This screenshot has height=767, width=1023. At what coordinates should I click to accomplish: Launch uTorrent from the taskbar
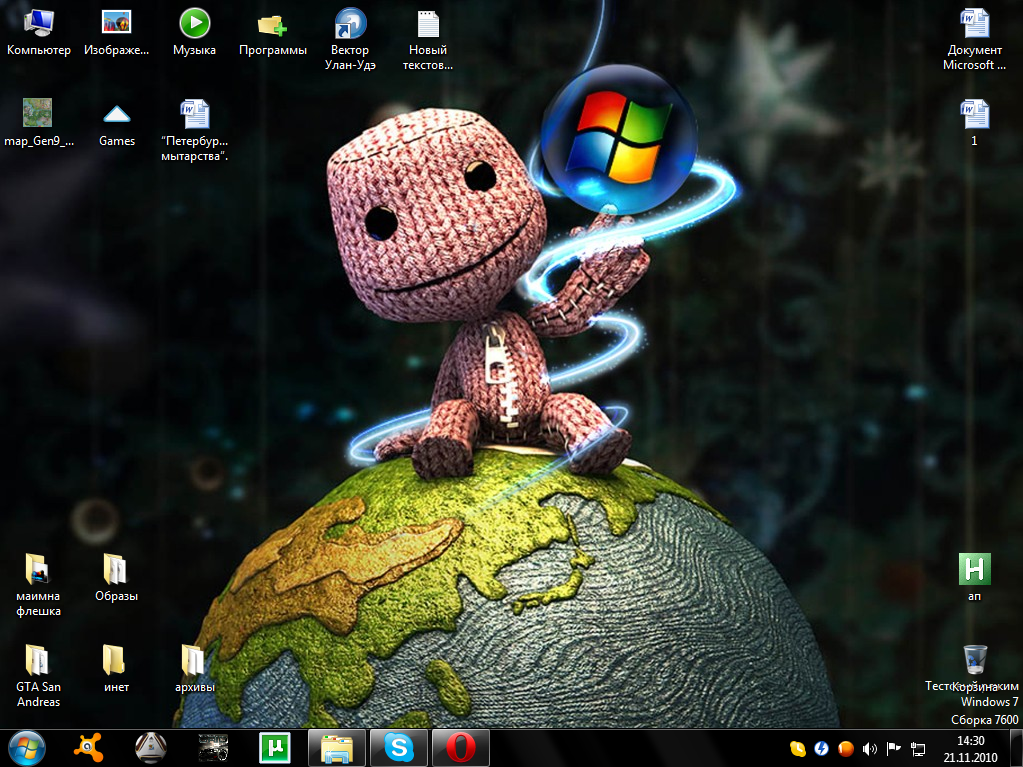coord(274,747)
